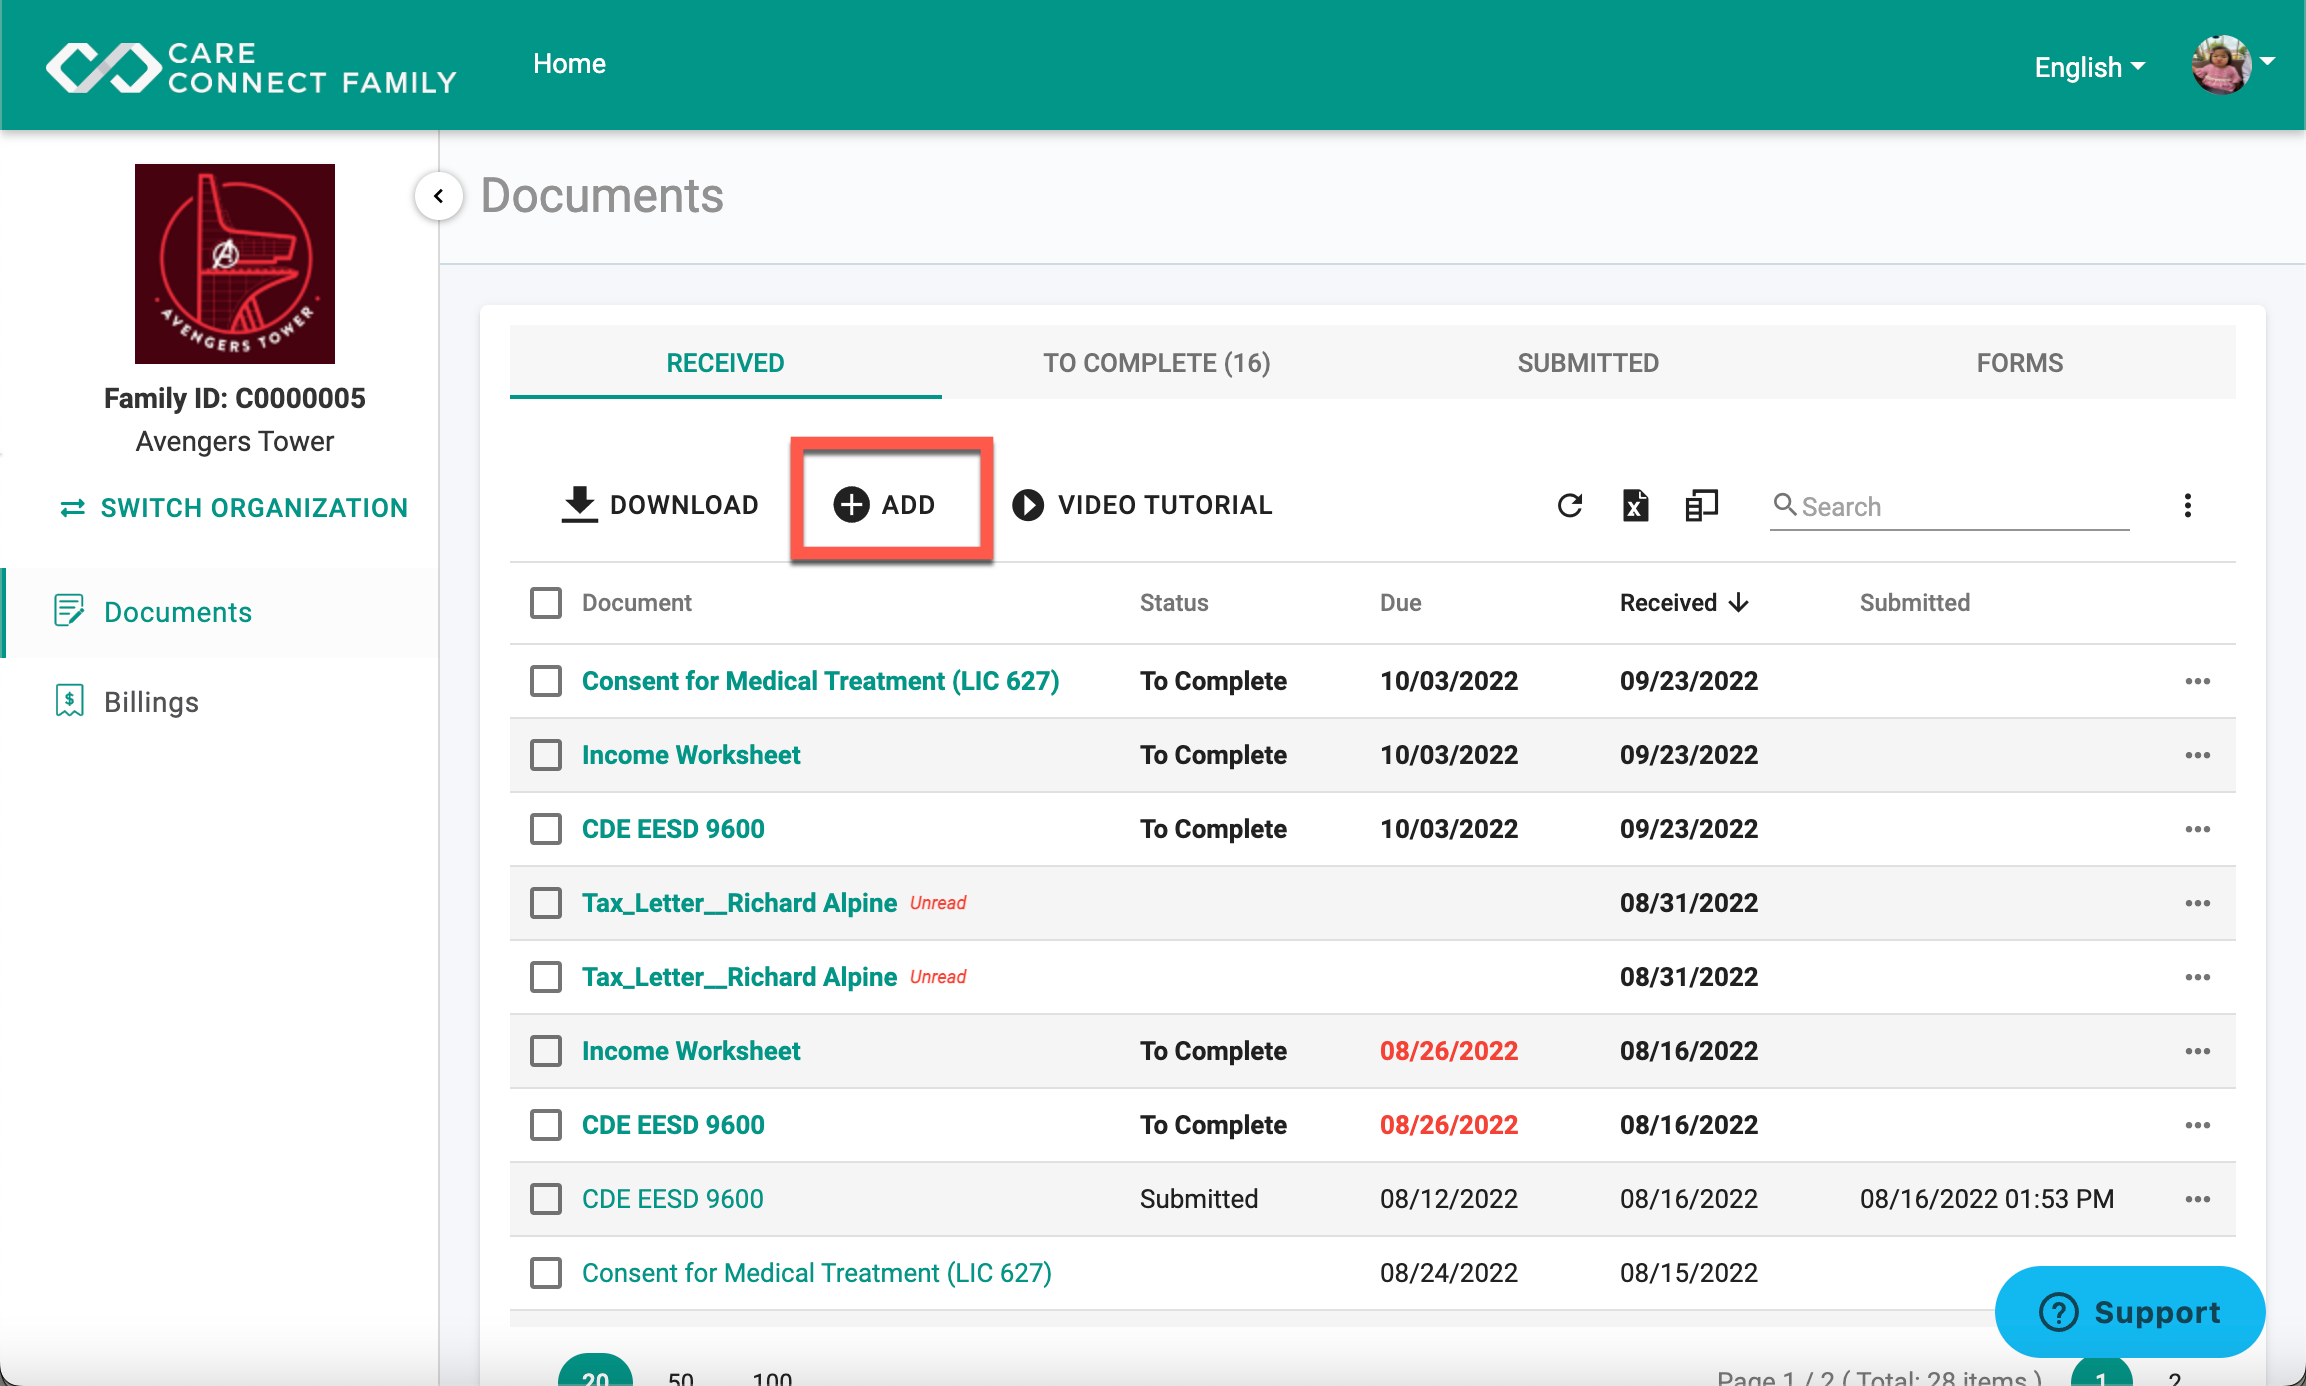
Task: Check CDE EESD 9600 row received 09/23/2022
Action: point(546,829)
